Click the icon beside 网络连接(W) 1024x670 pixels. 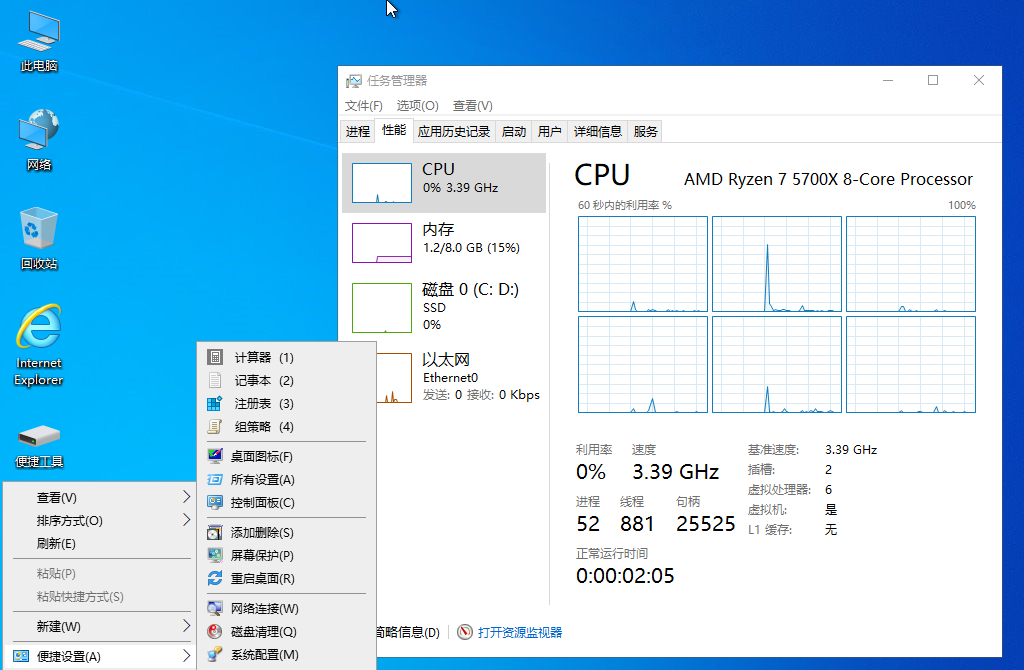tap(215, 608)
